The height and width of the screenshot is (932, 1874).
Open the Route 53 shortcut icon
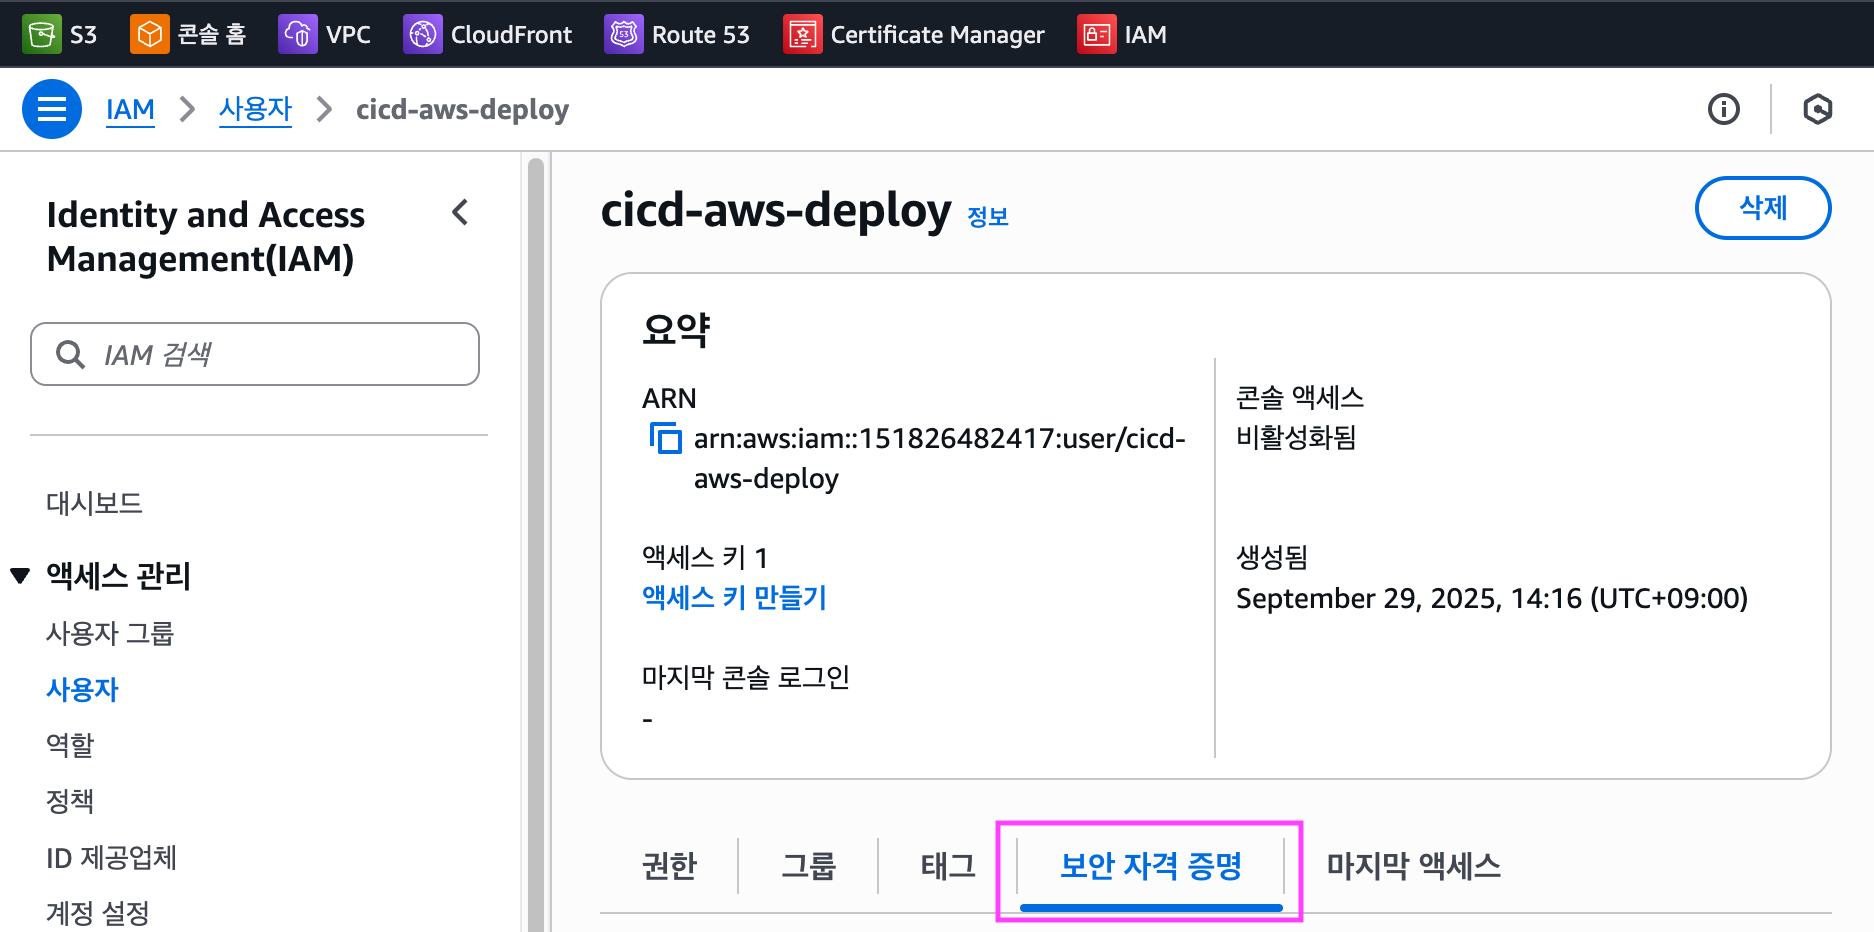coord(624,35)
